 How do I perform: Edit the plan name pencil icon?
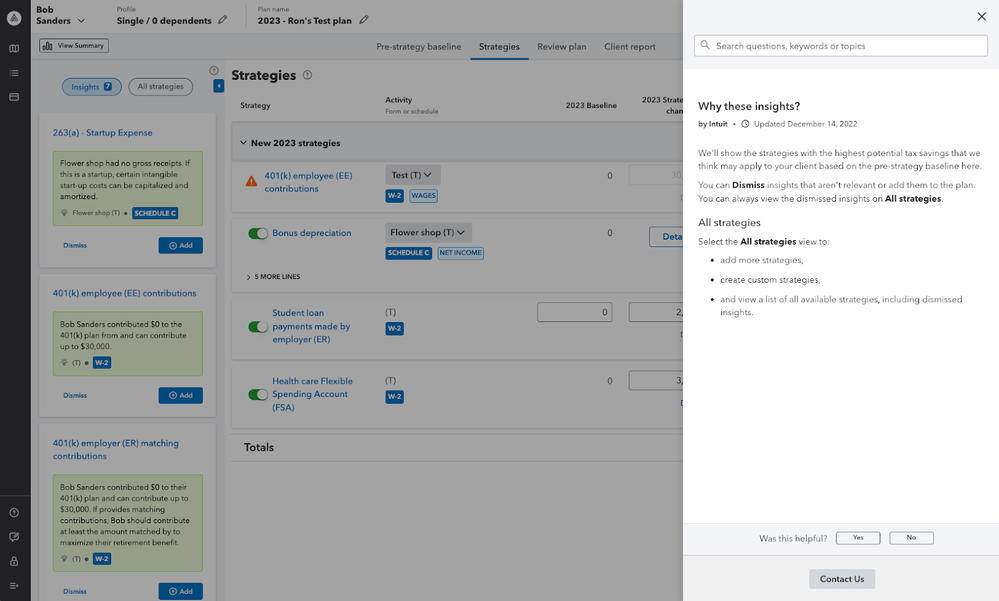[x=364, y=20]
